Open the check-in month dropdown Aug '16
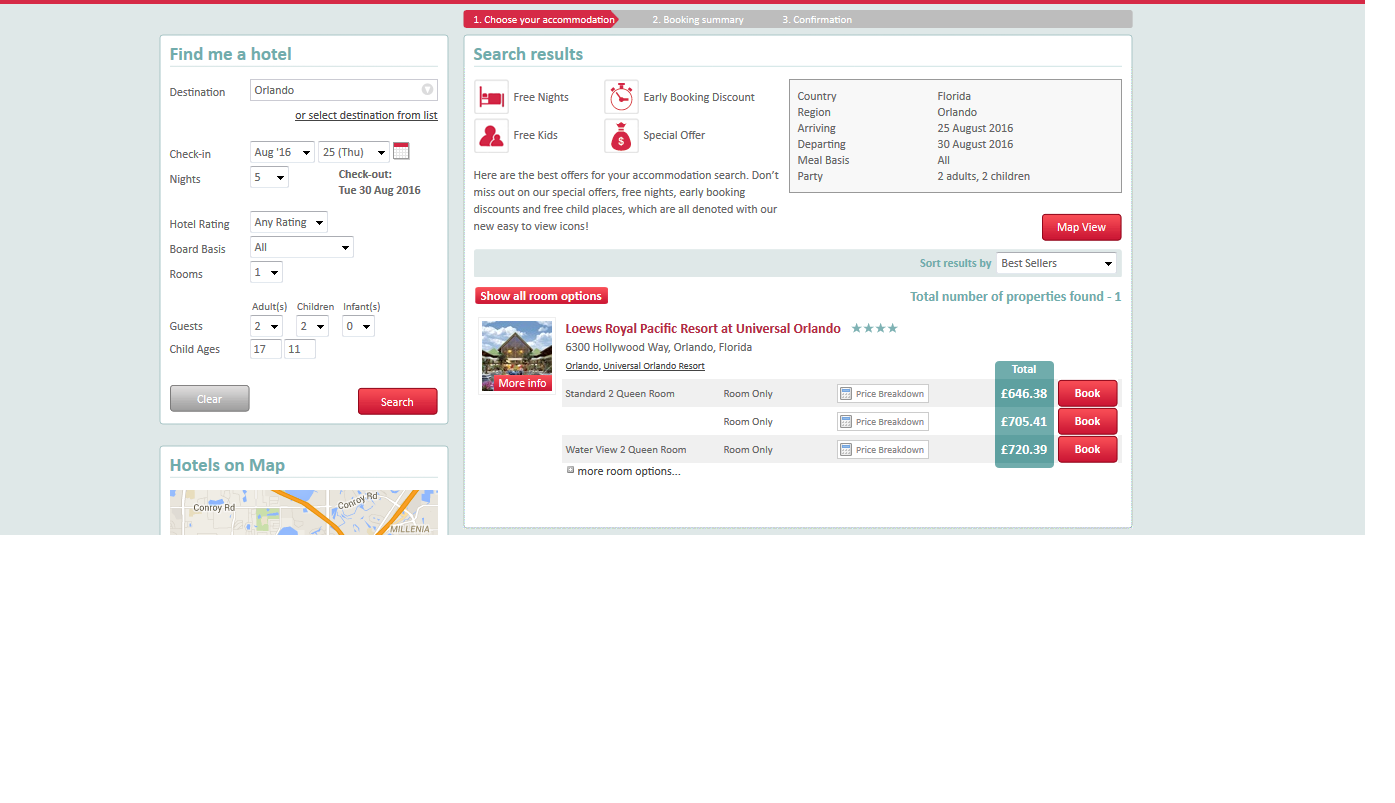 pyautogui.click(x=282, y=152)
